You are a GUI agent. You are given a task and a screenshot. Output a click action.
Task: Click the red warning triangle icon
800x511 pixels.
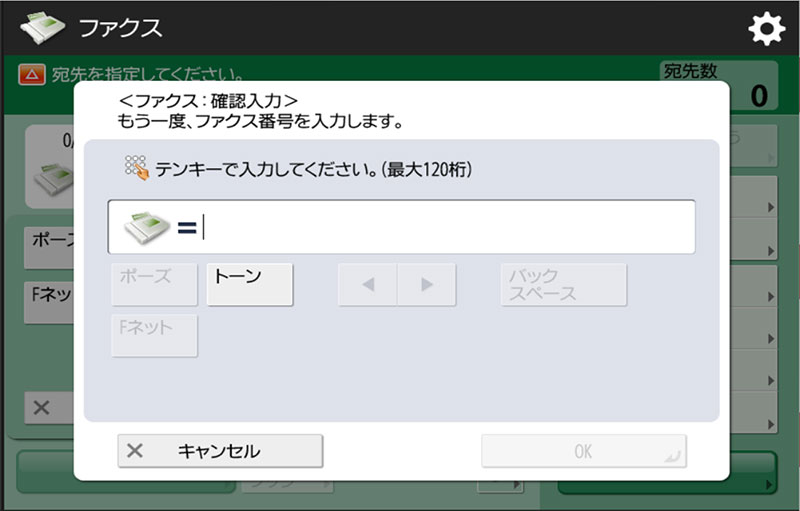pyautogui.click(x=33, y=75)
